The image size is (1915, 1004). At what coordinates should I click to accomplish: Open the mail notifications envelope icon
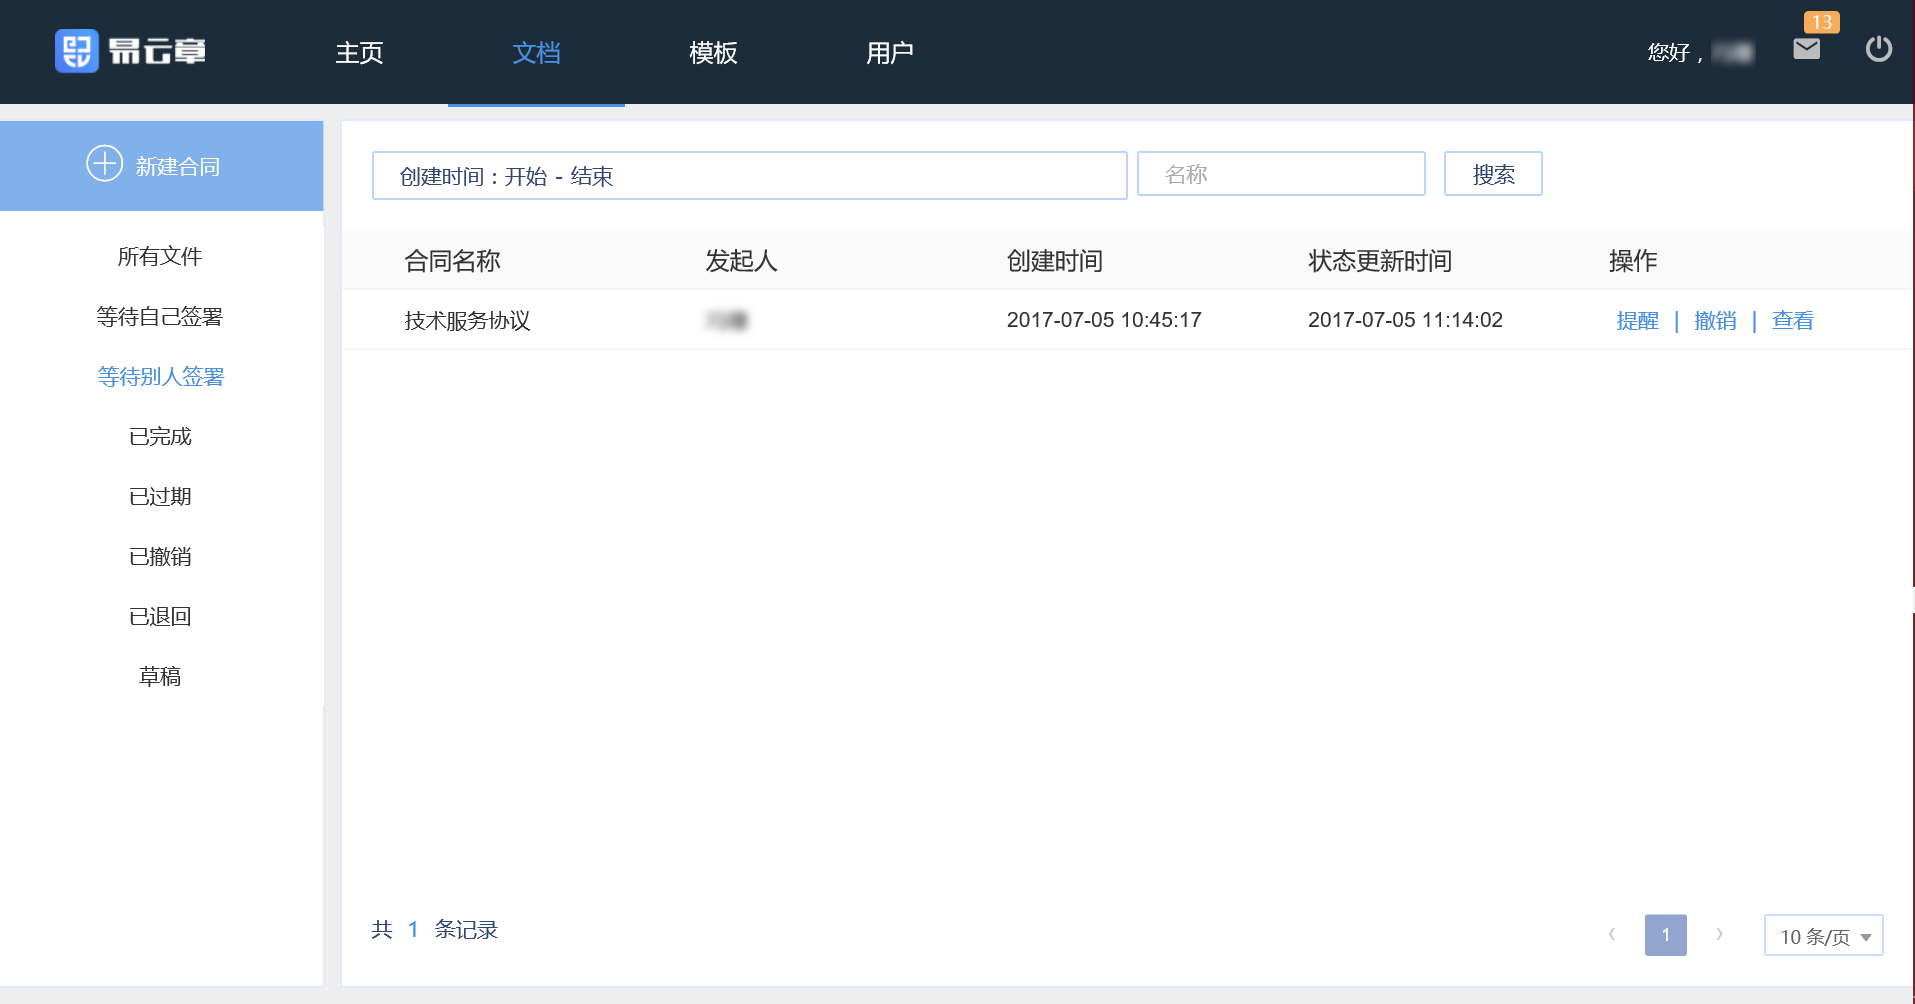click(x=1806, y=49)
